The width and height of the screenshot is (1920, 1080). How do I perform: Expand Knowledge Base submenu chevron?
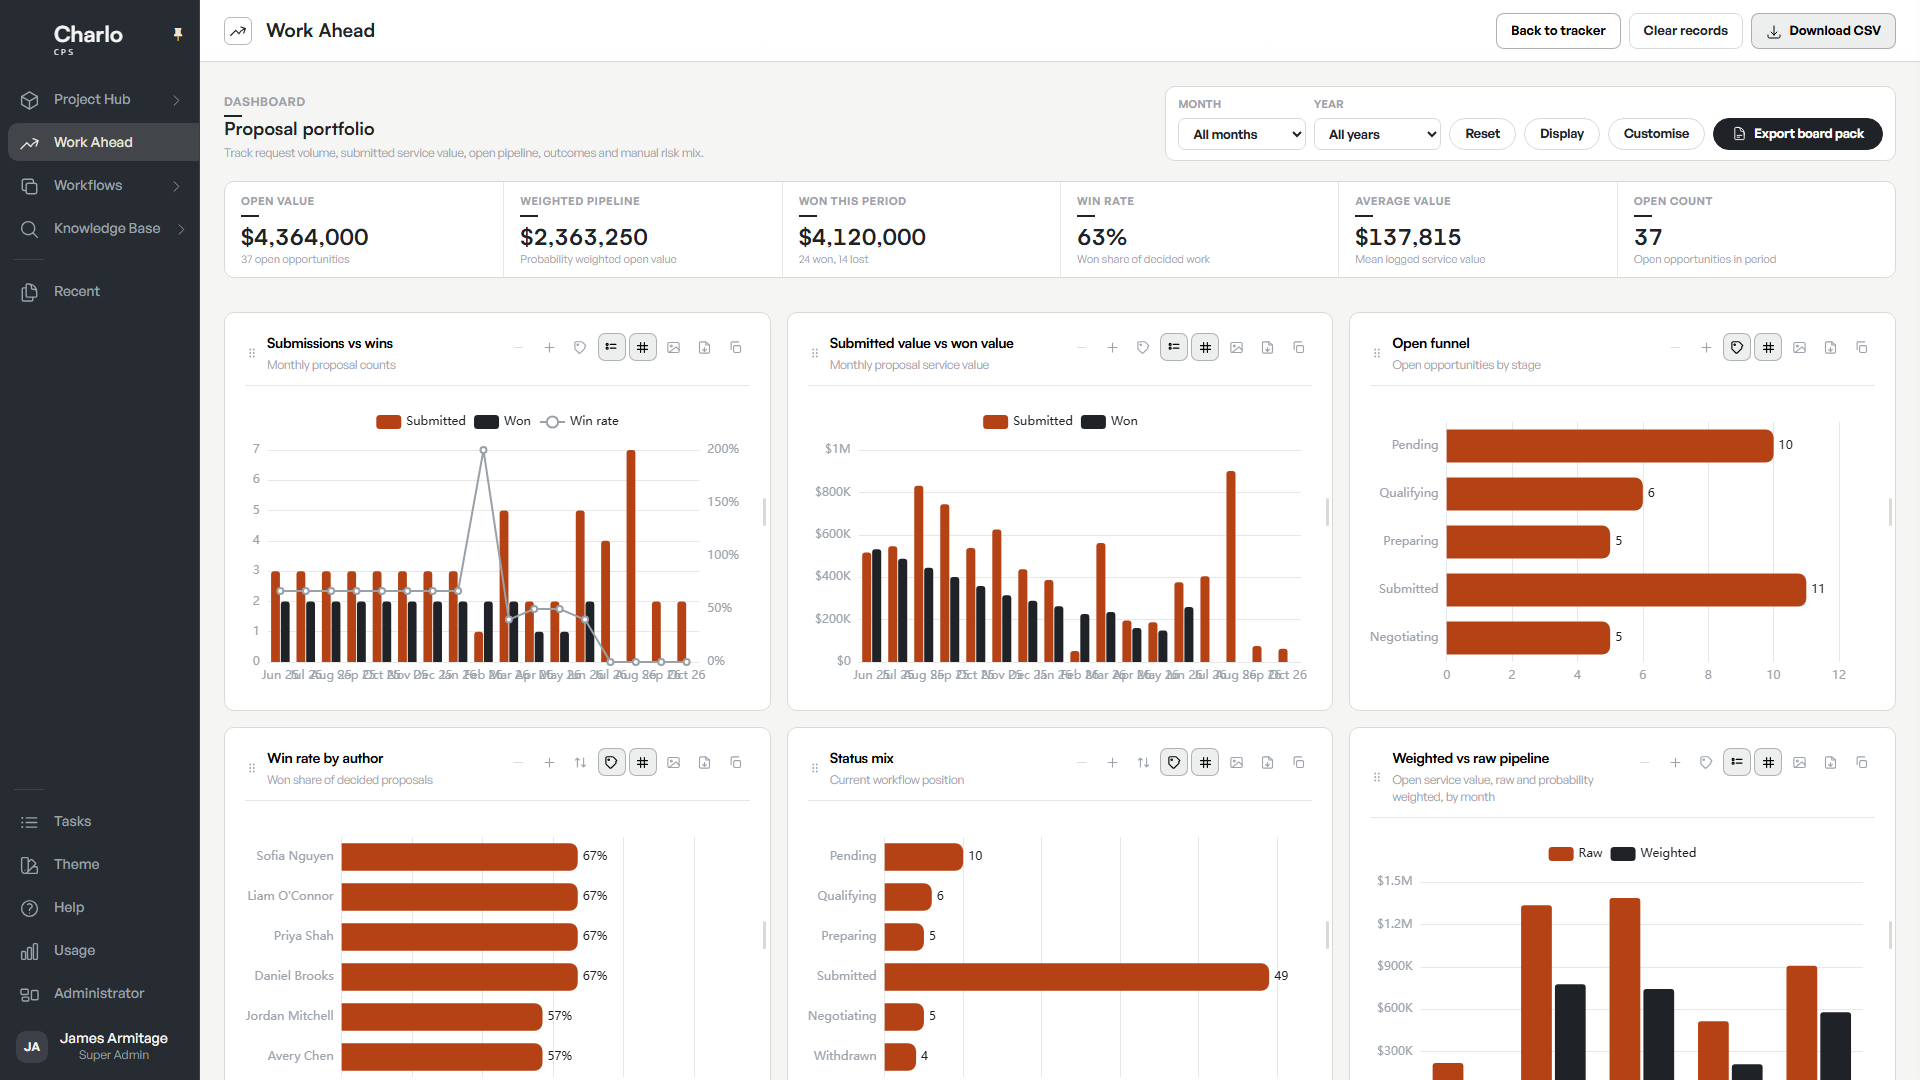pyautogui.click(x=181, y=229)
